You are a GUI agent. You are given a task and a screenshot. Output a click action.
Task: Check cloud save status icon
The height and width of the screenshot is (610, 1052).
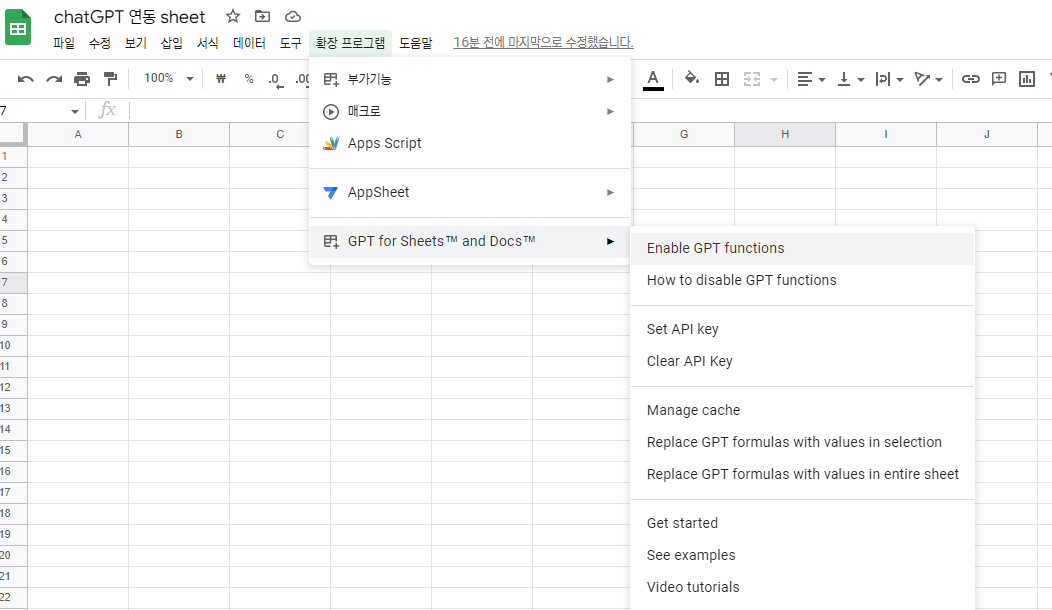coord(293,17)
